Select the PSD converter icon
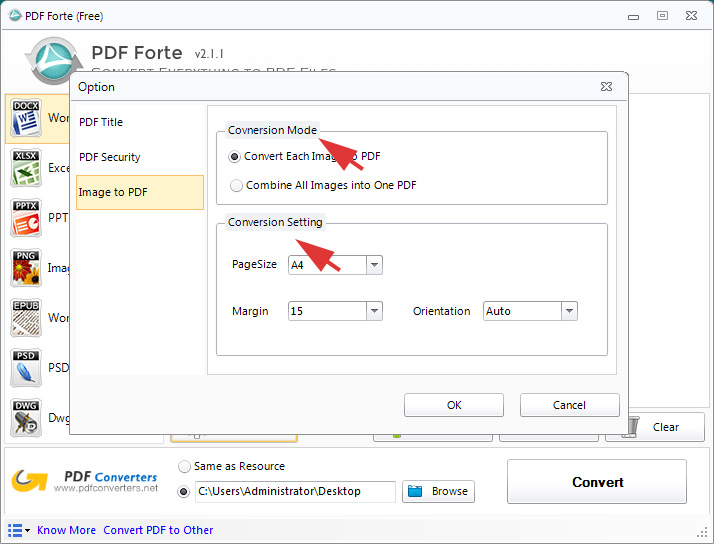The image size is (714, 544). [26, 368]
